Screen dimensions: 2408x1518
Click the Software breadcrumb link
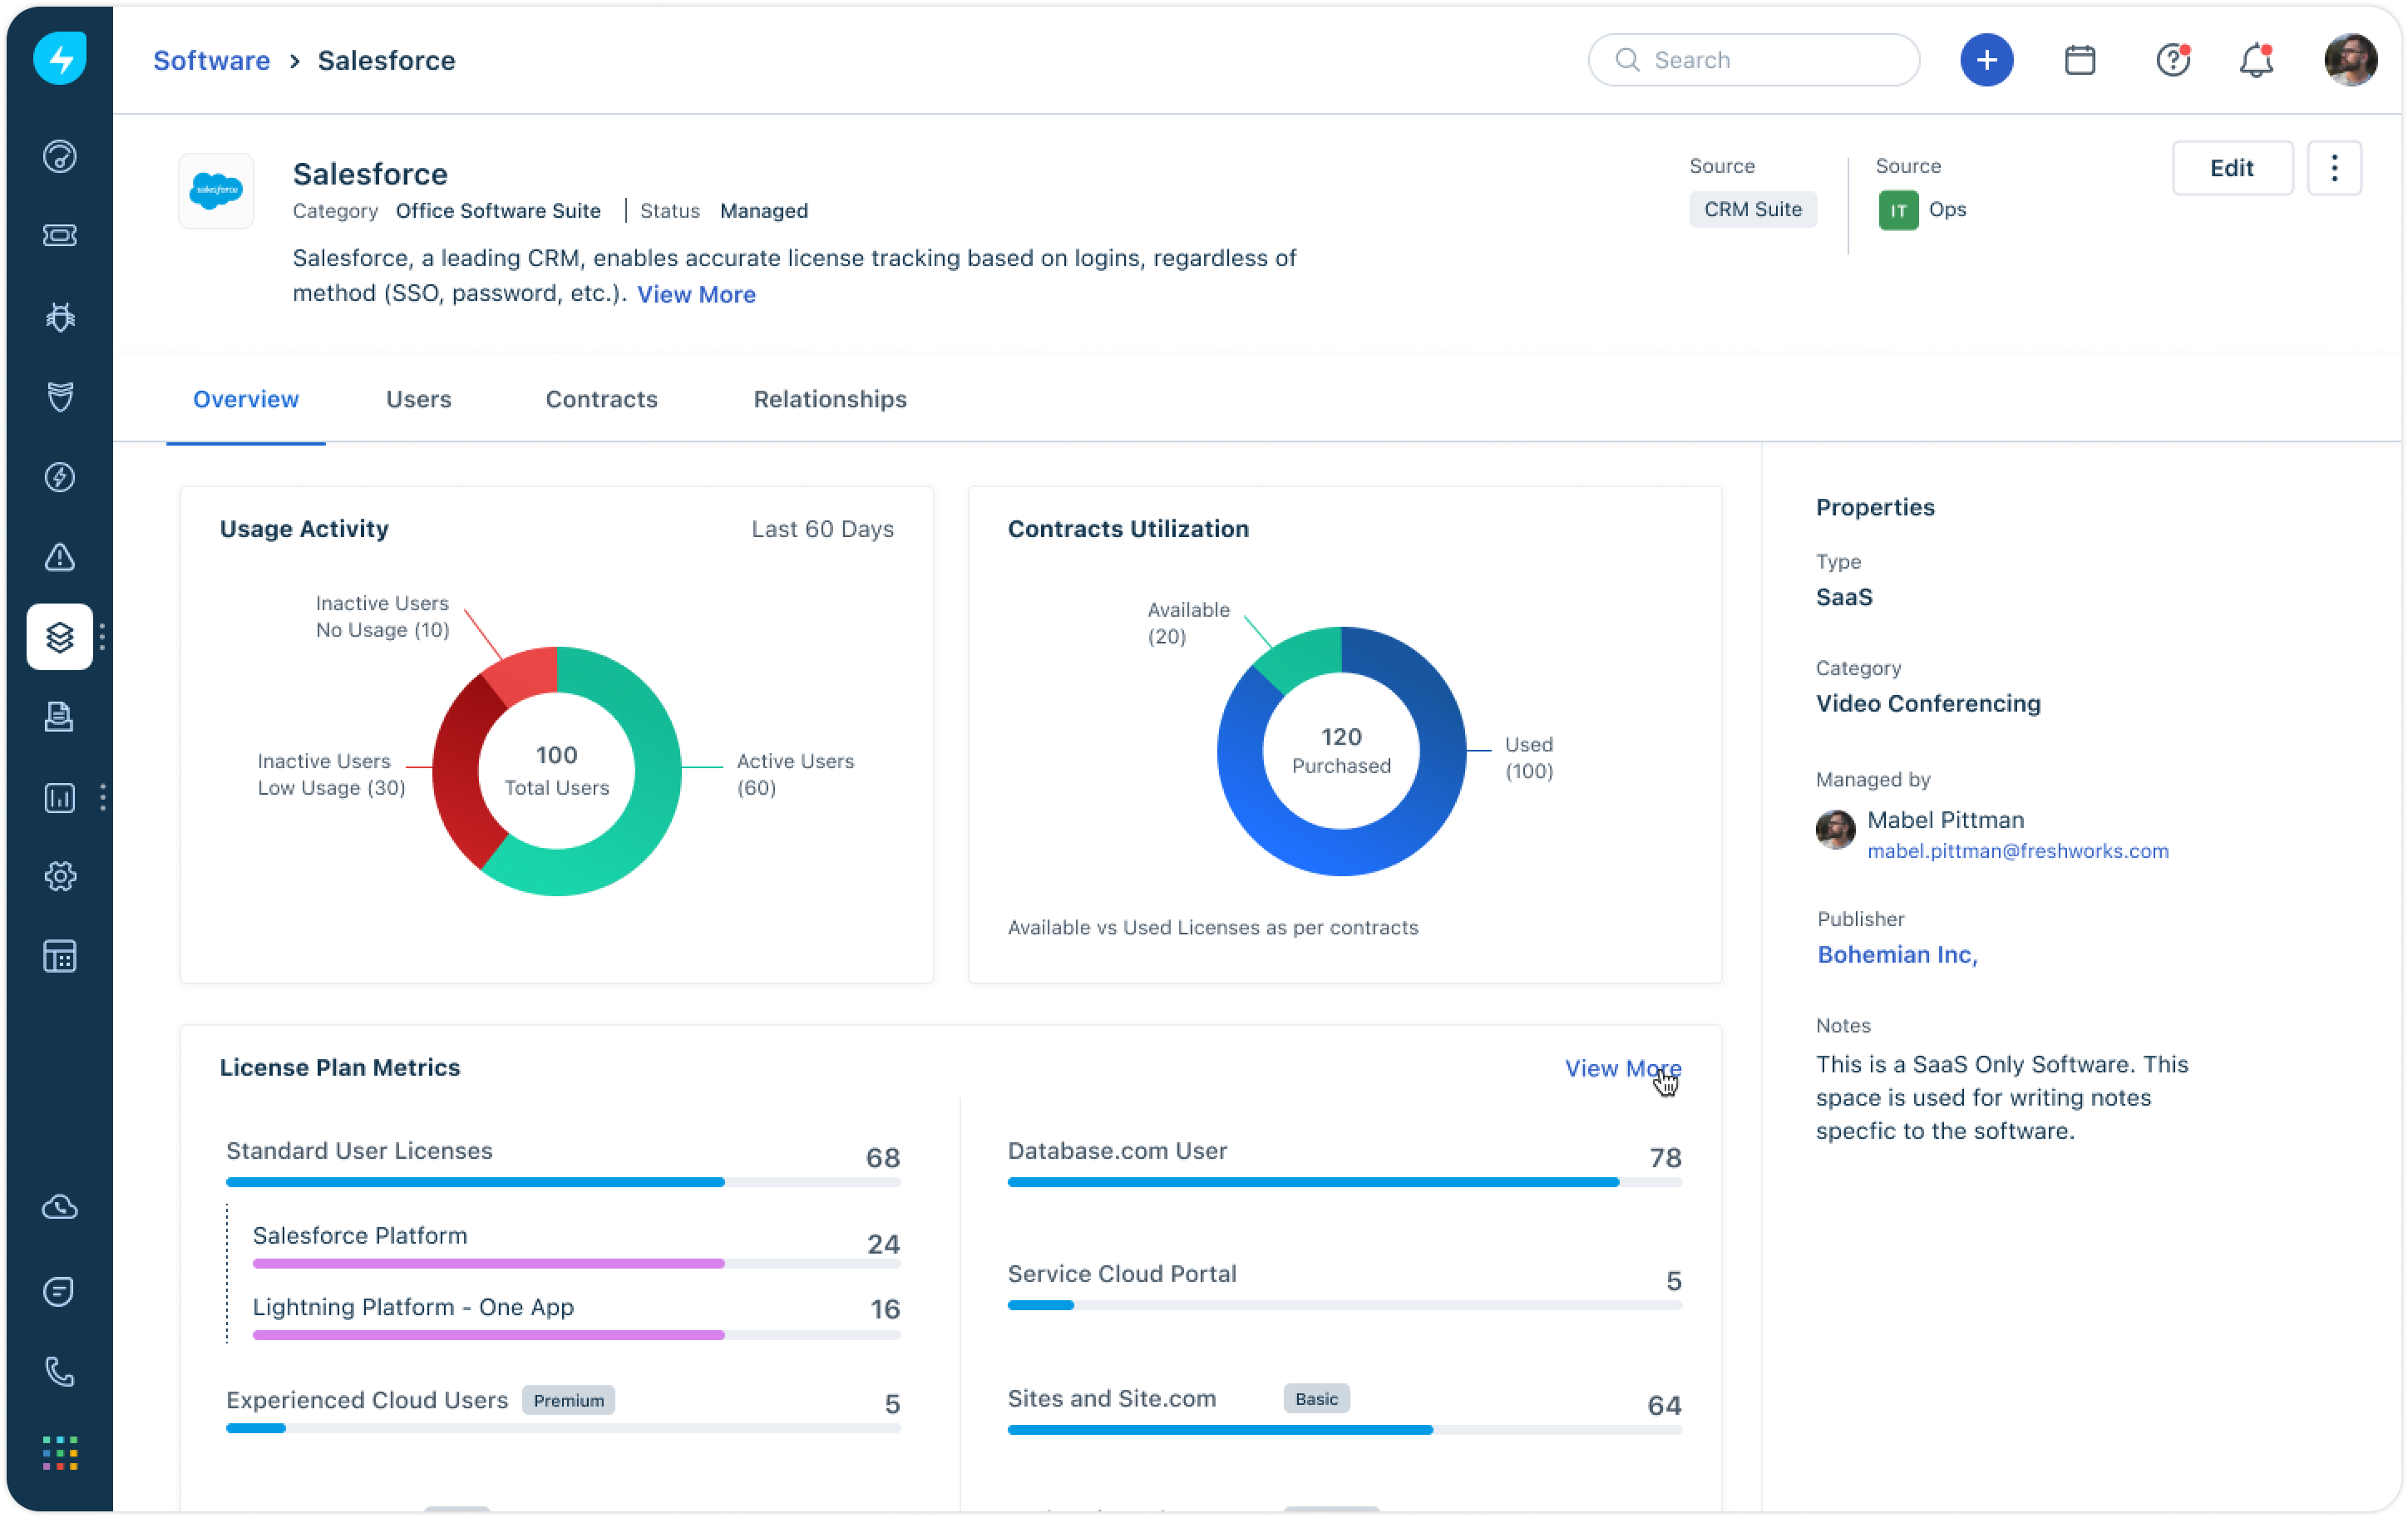tap(211, 60)
